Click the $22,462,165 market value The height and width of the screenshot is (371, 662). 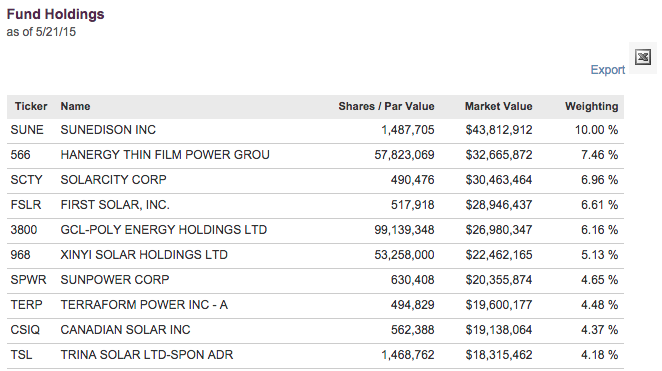(499, 255)
